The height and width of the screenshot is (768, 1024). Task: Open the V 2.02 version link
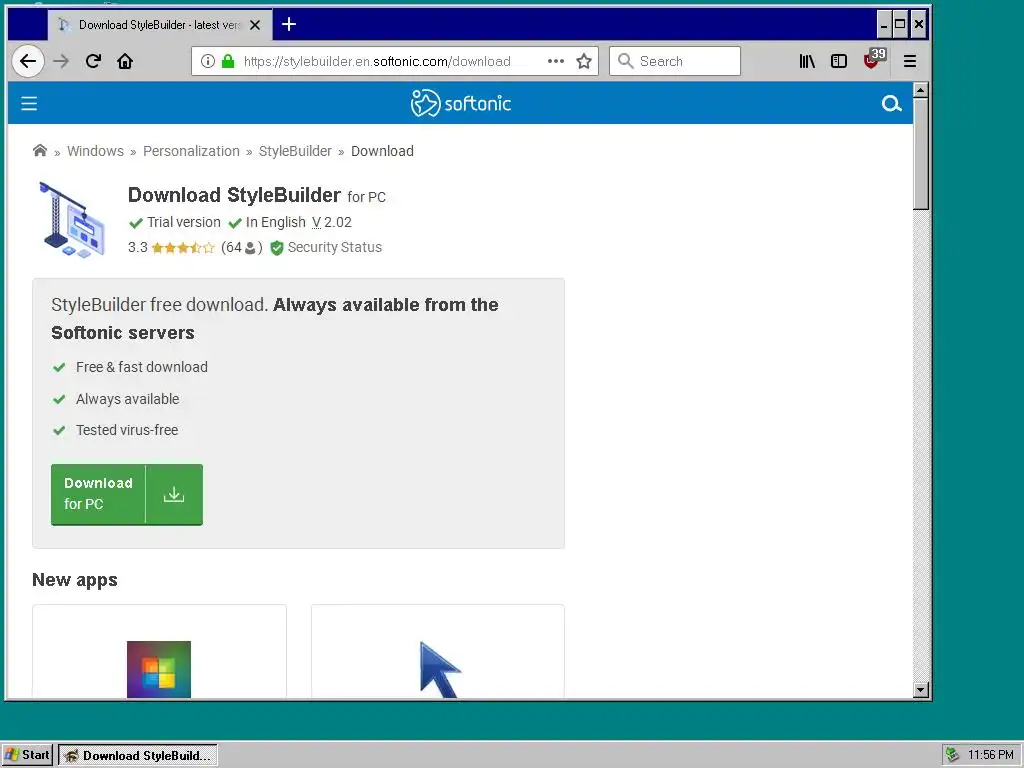[x=332, y=222]
